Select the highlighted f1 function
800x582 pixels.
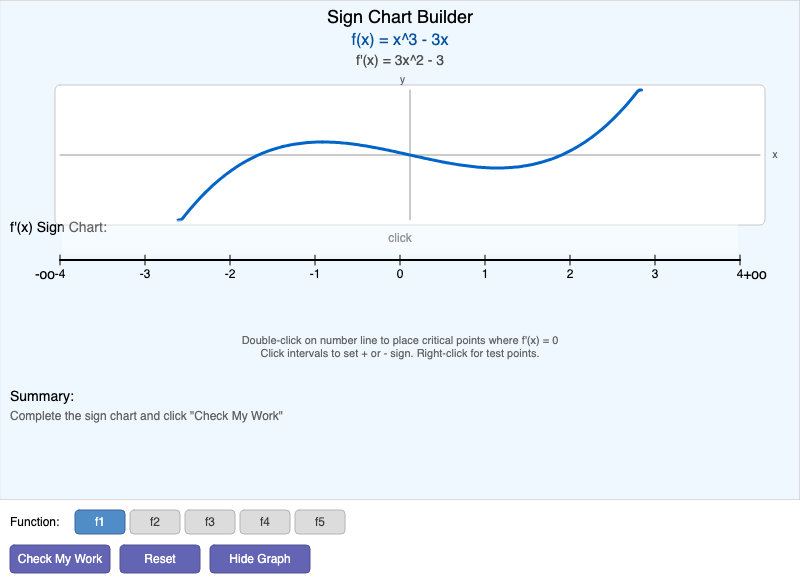pos(100,521)
